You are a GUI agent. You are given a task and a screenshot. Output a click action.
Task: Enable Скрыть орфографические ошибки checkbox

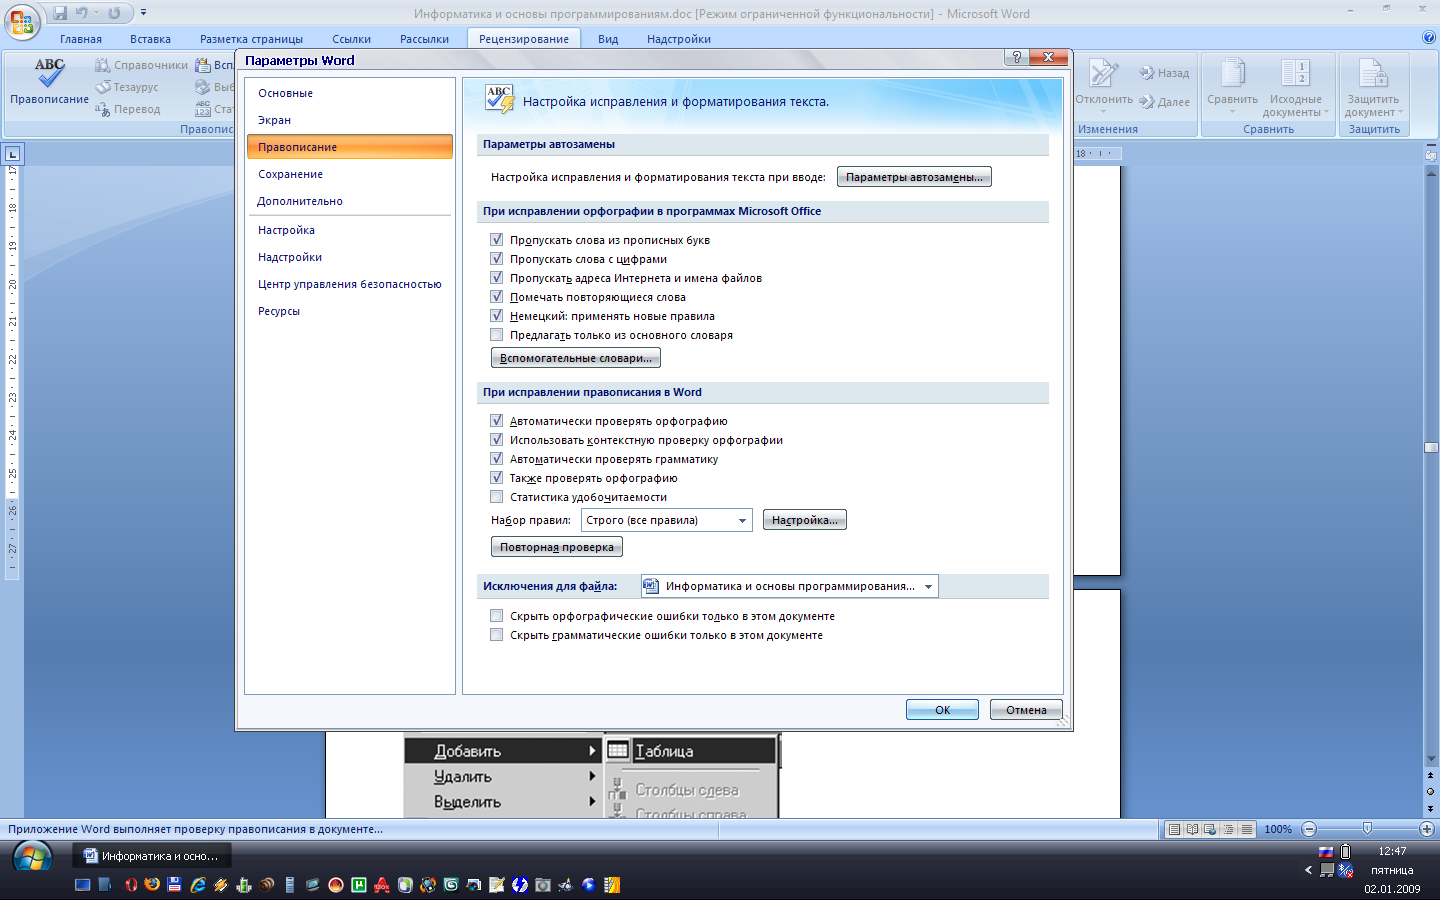point(497,616)
